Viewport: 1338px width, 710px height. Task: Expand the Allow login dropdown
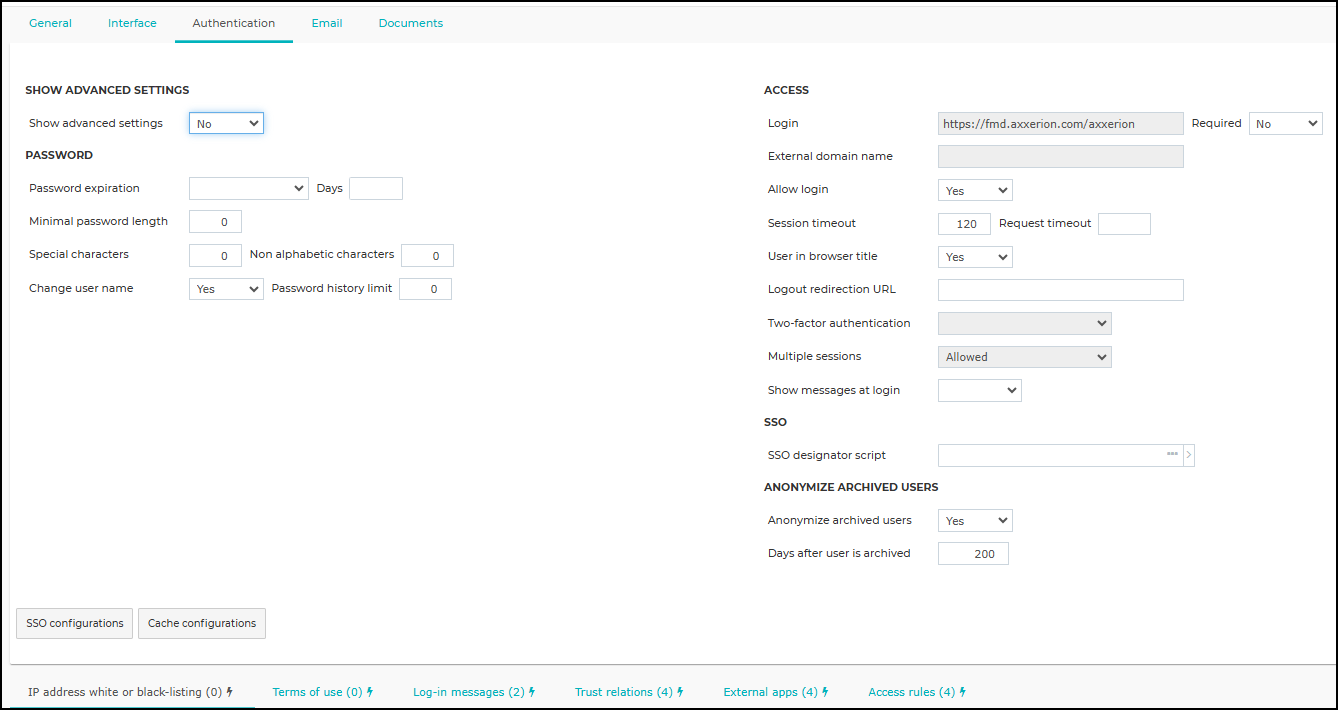point(975,190)
